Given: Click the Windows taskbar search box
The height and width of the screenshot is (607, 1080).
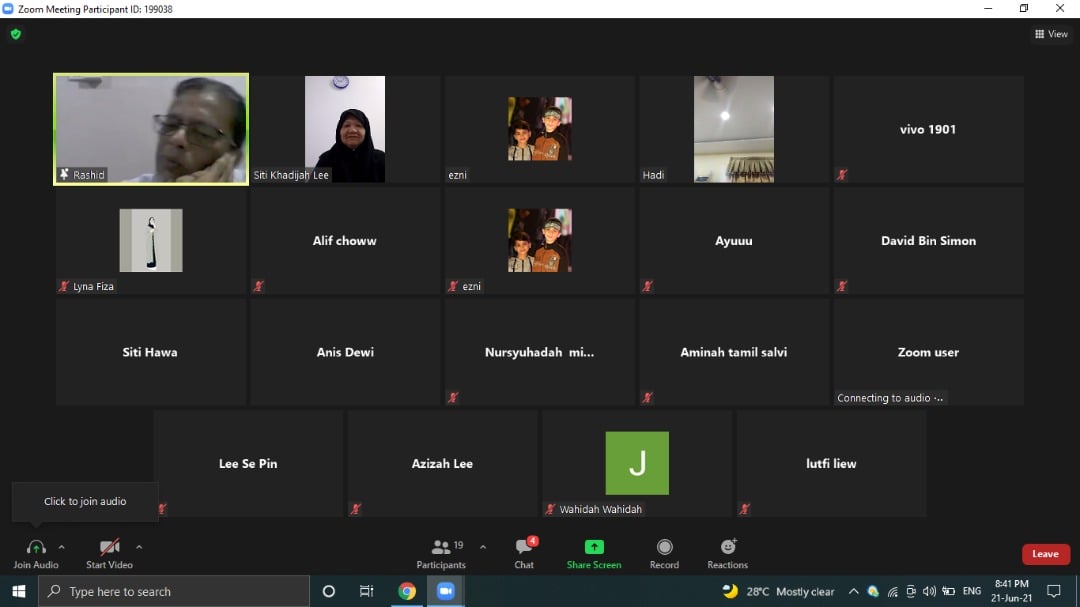Looking at the screenshot, I should [175, 591].
